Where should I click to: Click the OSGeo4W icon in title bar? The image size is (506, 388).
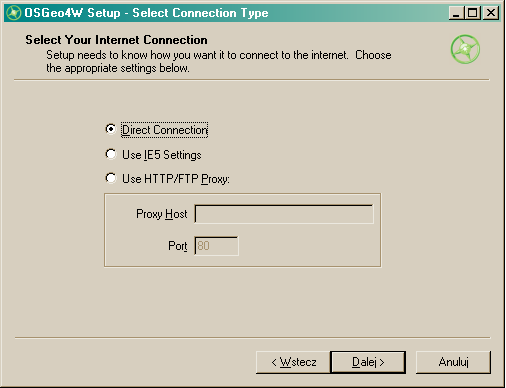14,13
